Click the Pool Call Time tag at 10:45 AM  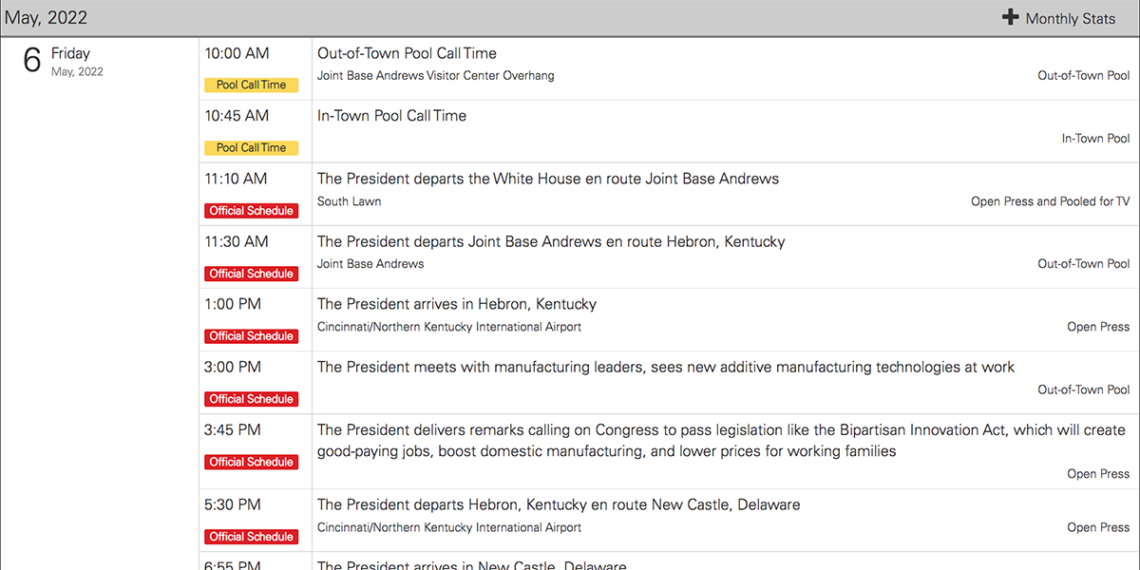click(x=252, y=148)
